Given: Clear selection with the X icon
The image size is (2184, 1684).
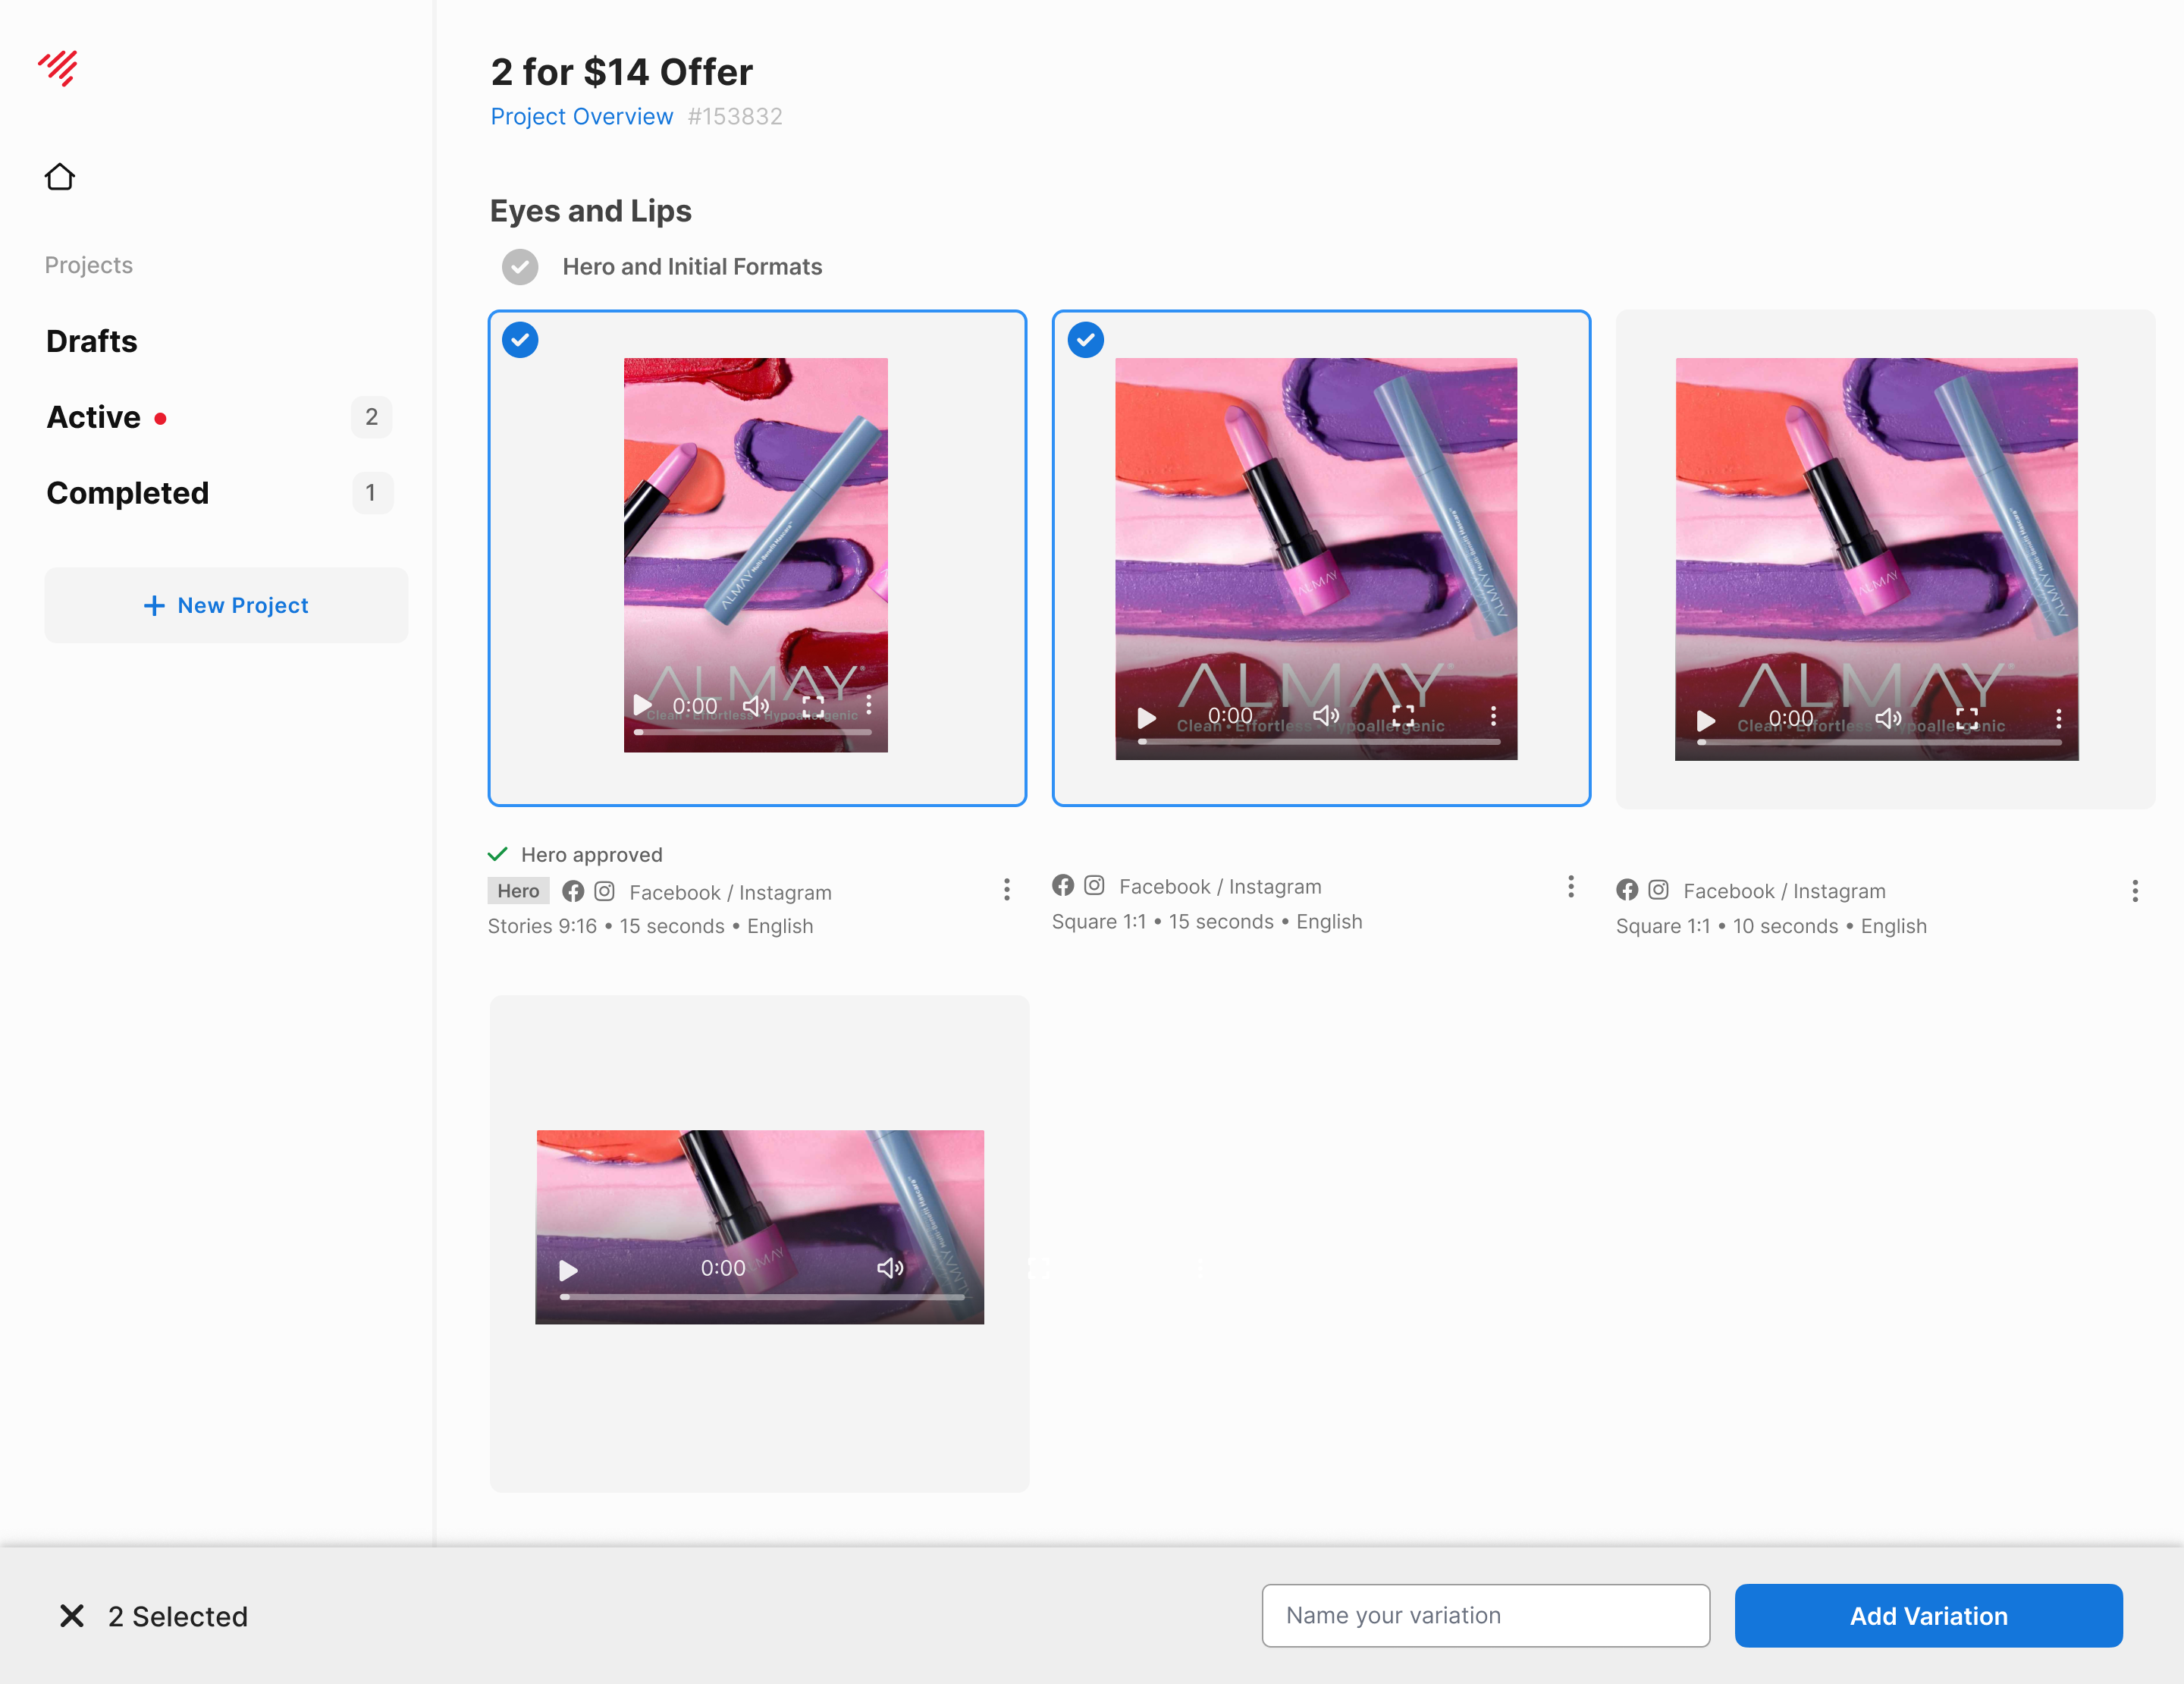Looking at the screenshot, I should [x=72, y=1615].
